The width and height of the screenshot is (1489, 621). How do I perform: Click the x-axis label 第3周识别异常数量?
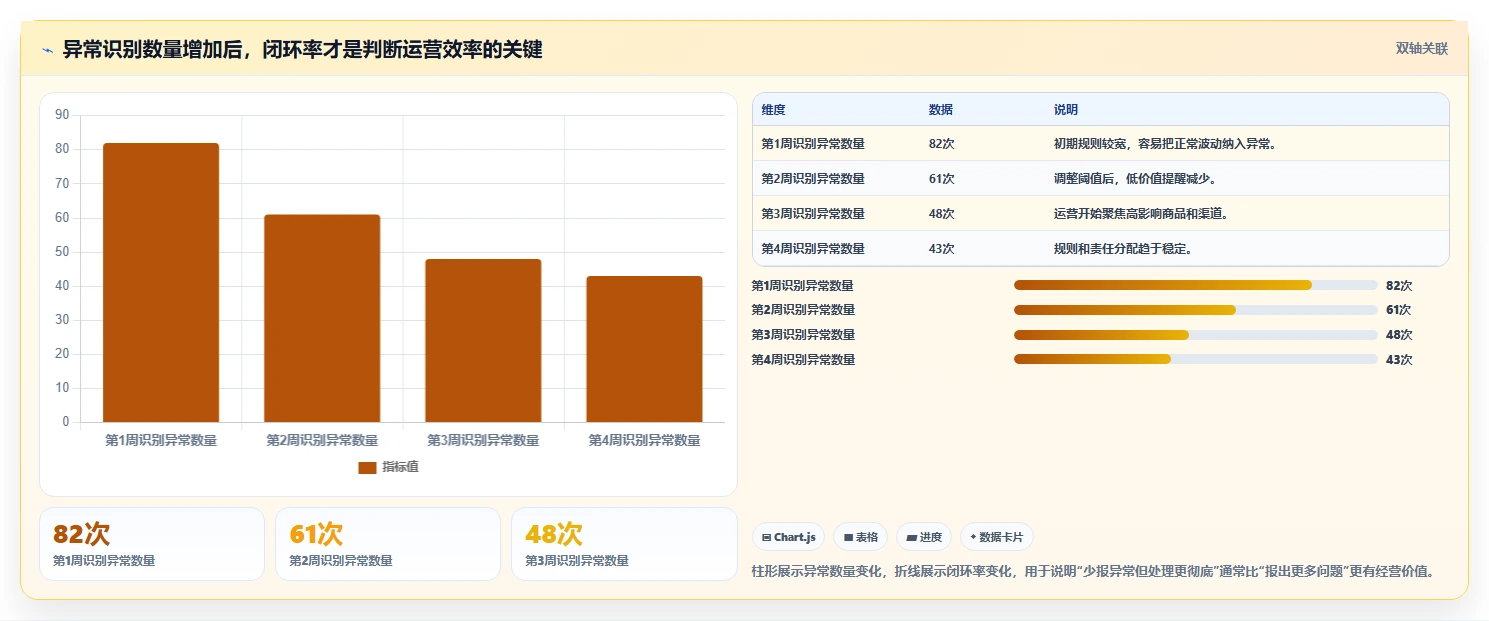tap(483, 440)
